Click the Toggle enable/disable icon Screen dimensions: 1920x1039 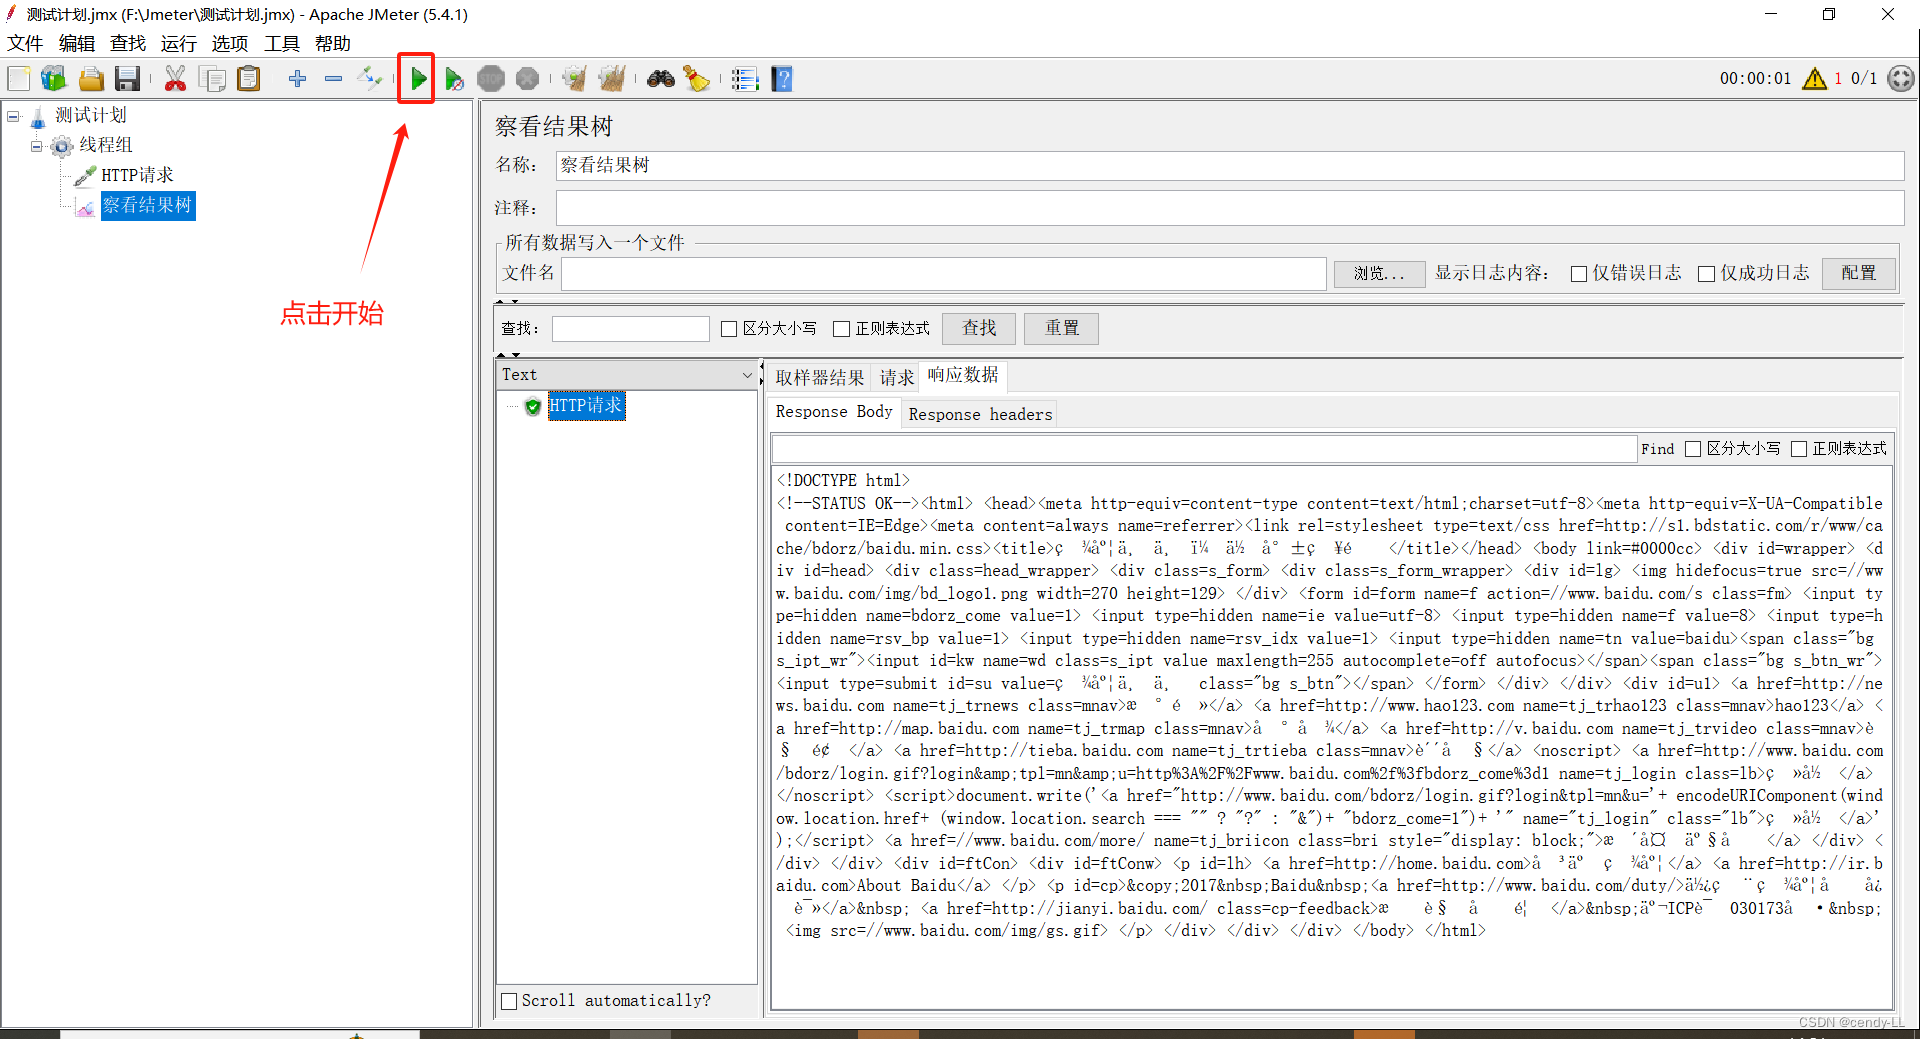(370, 79)
